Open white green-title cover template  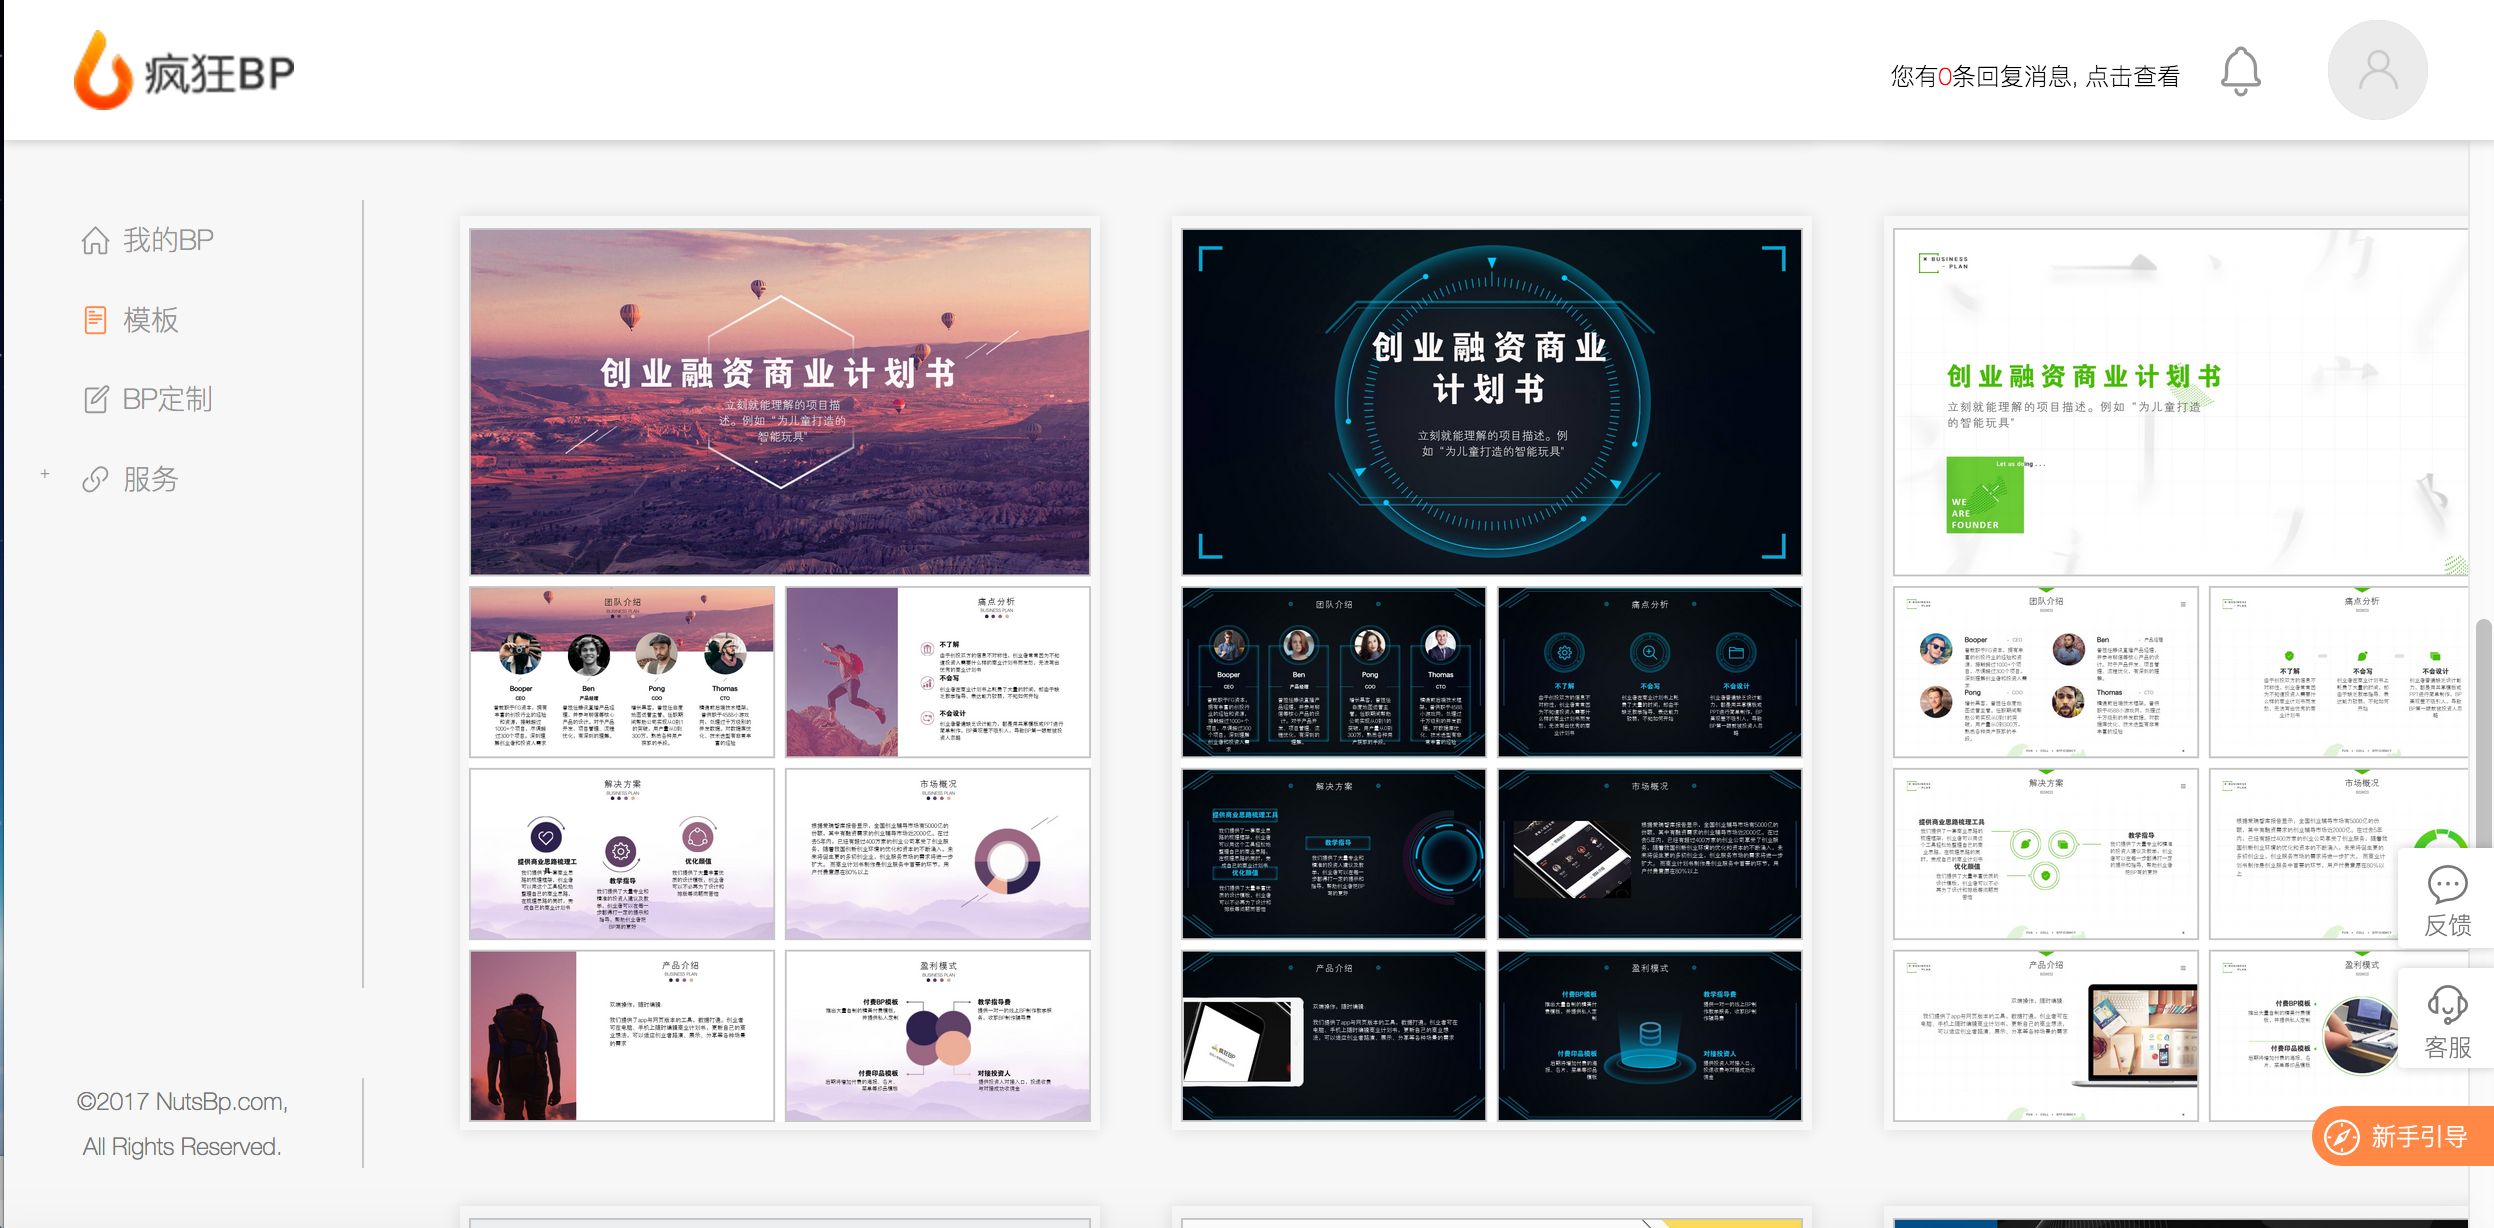click(2180, 401)
